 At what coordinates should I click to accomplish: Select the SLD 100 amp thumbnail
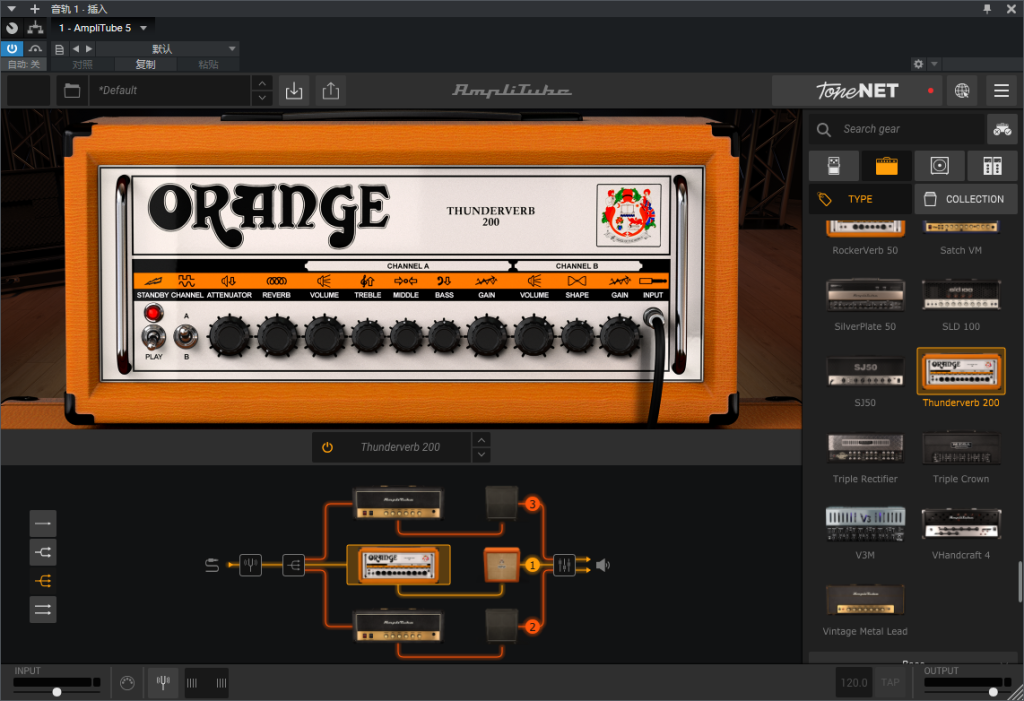961,295
